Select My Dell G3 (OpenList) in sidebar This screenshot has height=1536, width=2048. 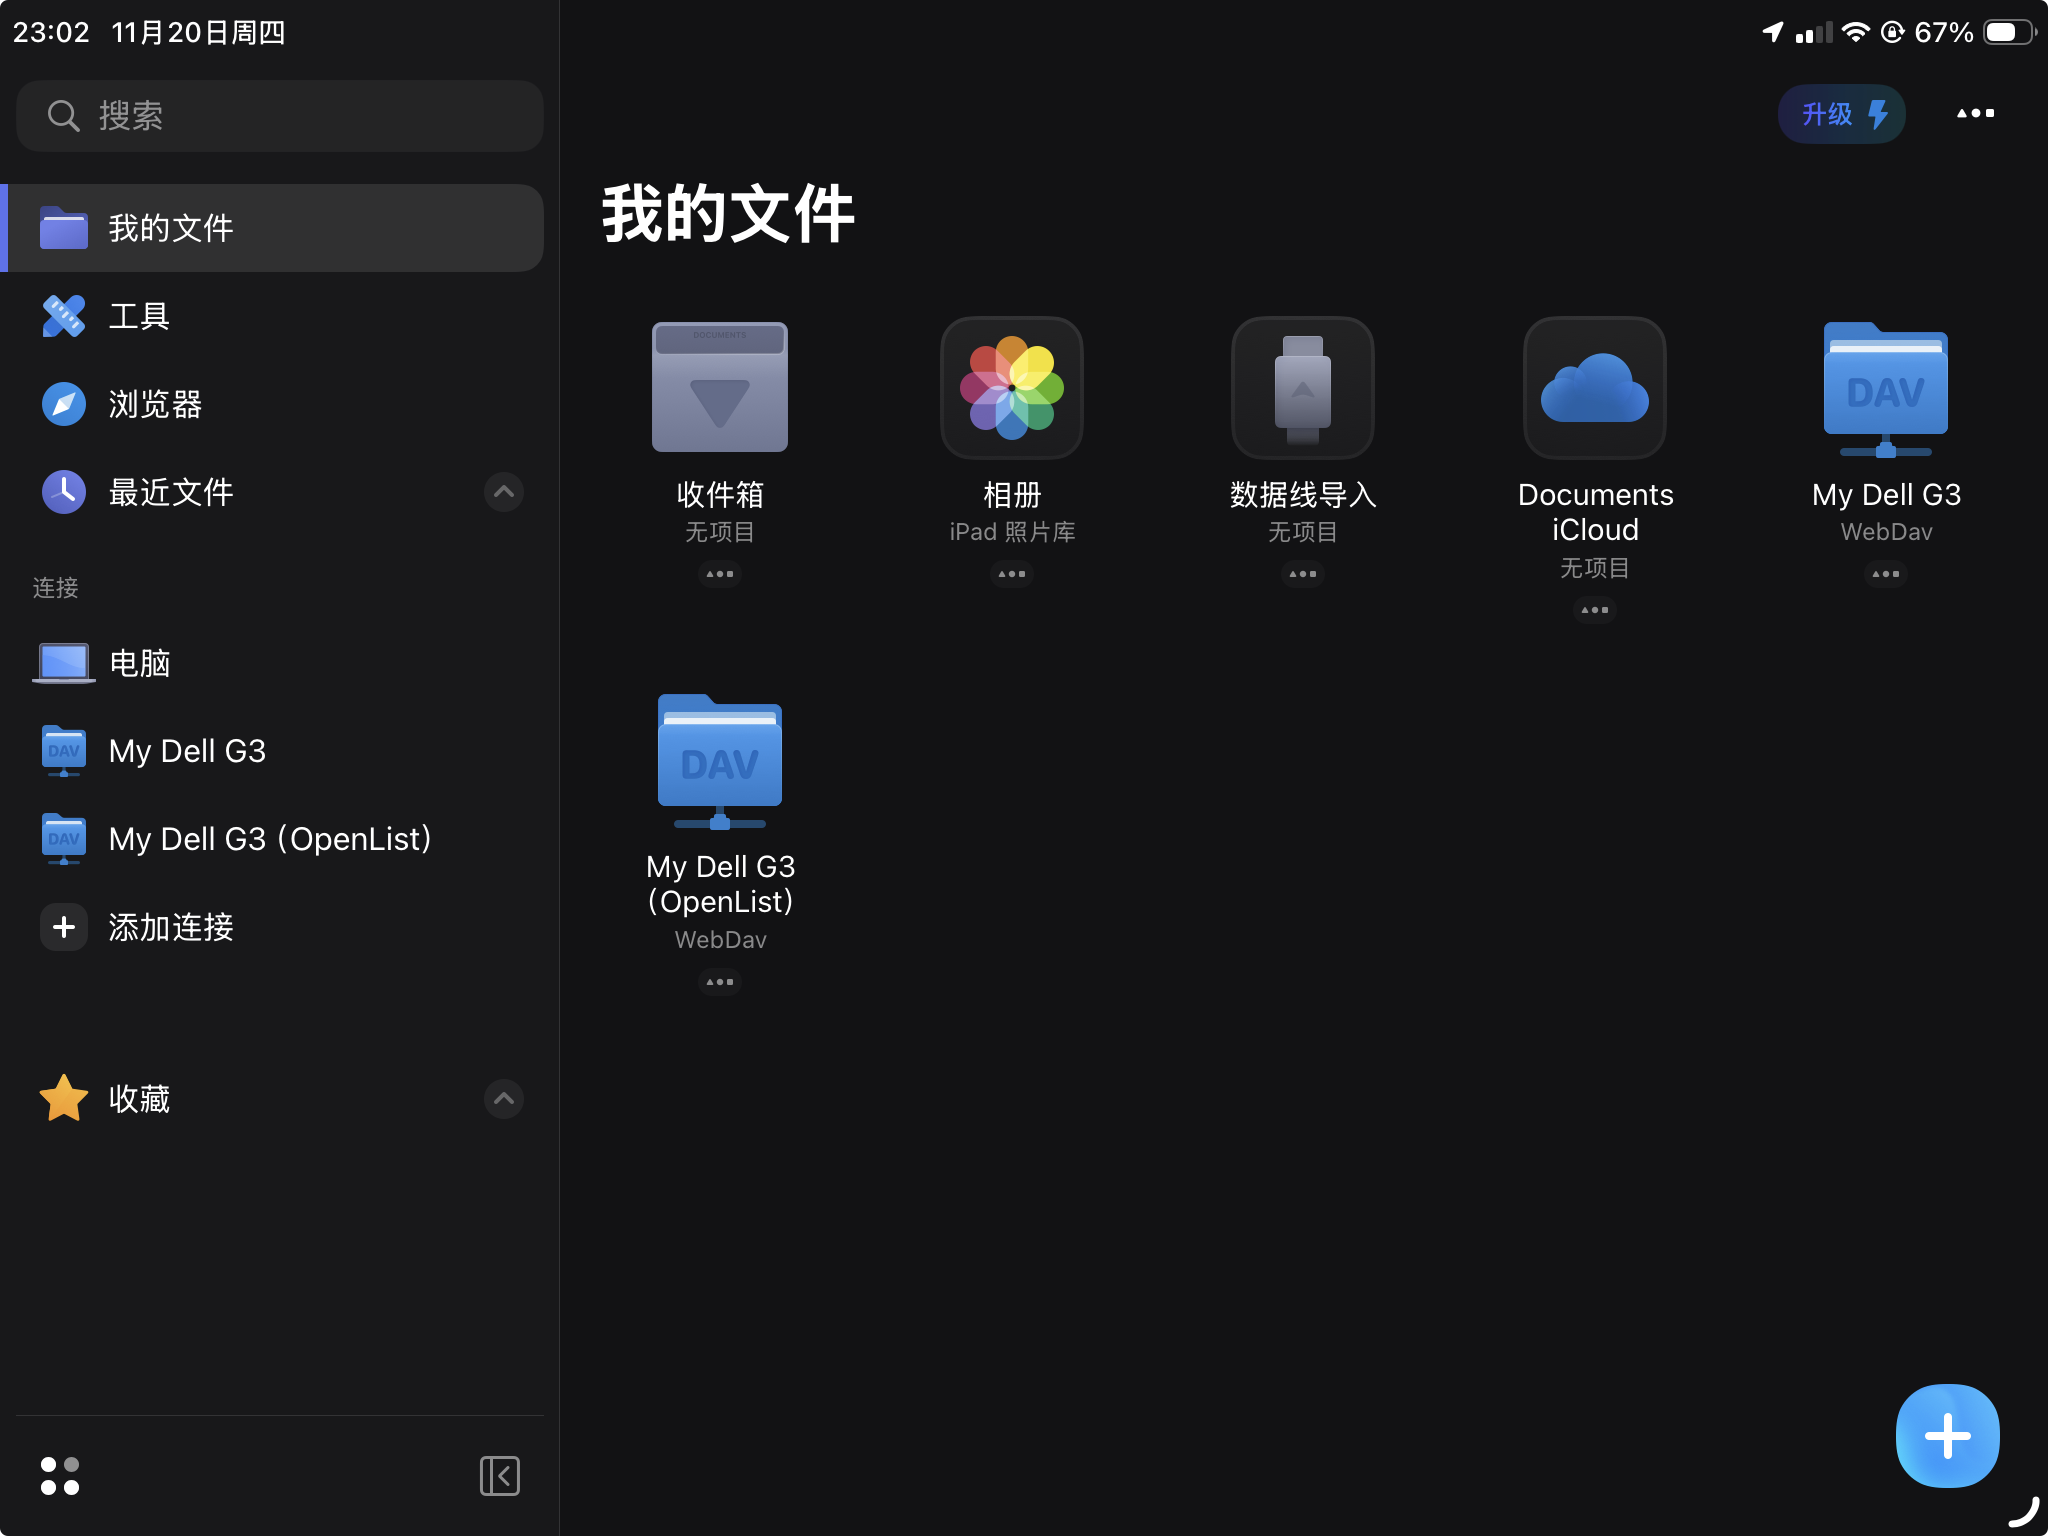pyautogui.click(x=270, y=839)
